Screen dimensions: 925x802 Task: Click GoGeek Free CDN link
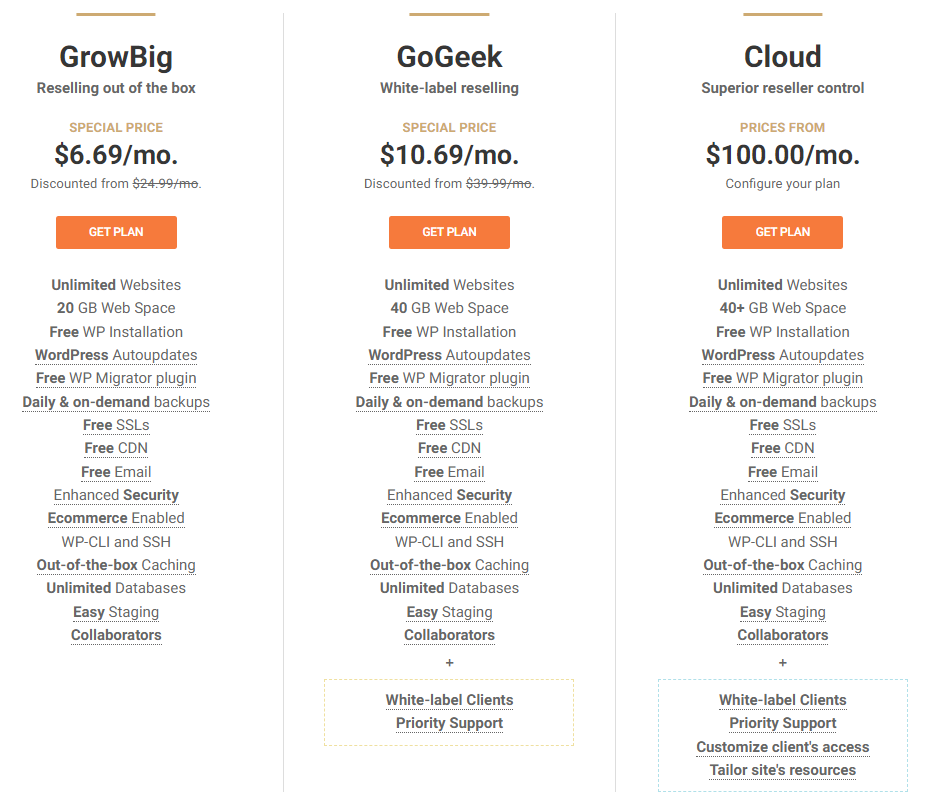449,449
